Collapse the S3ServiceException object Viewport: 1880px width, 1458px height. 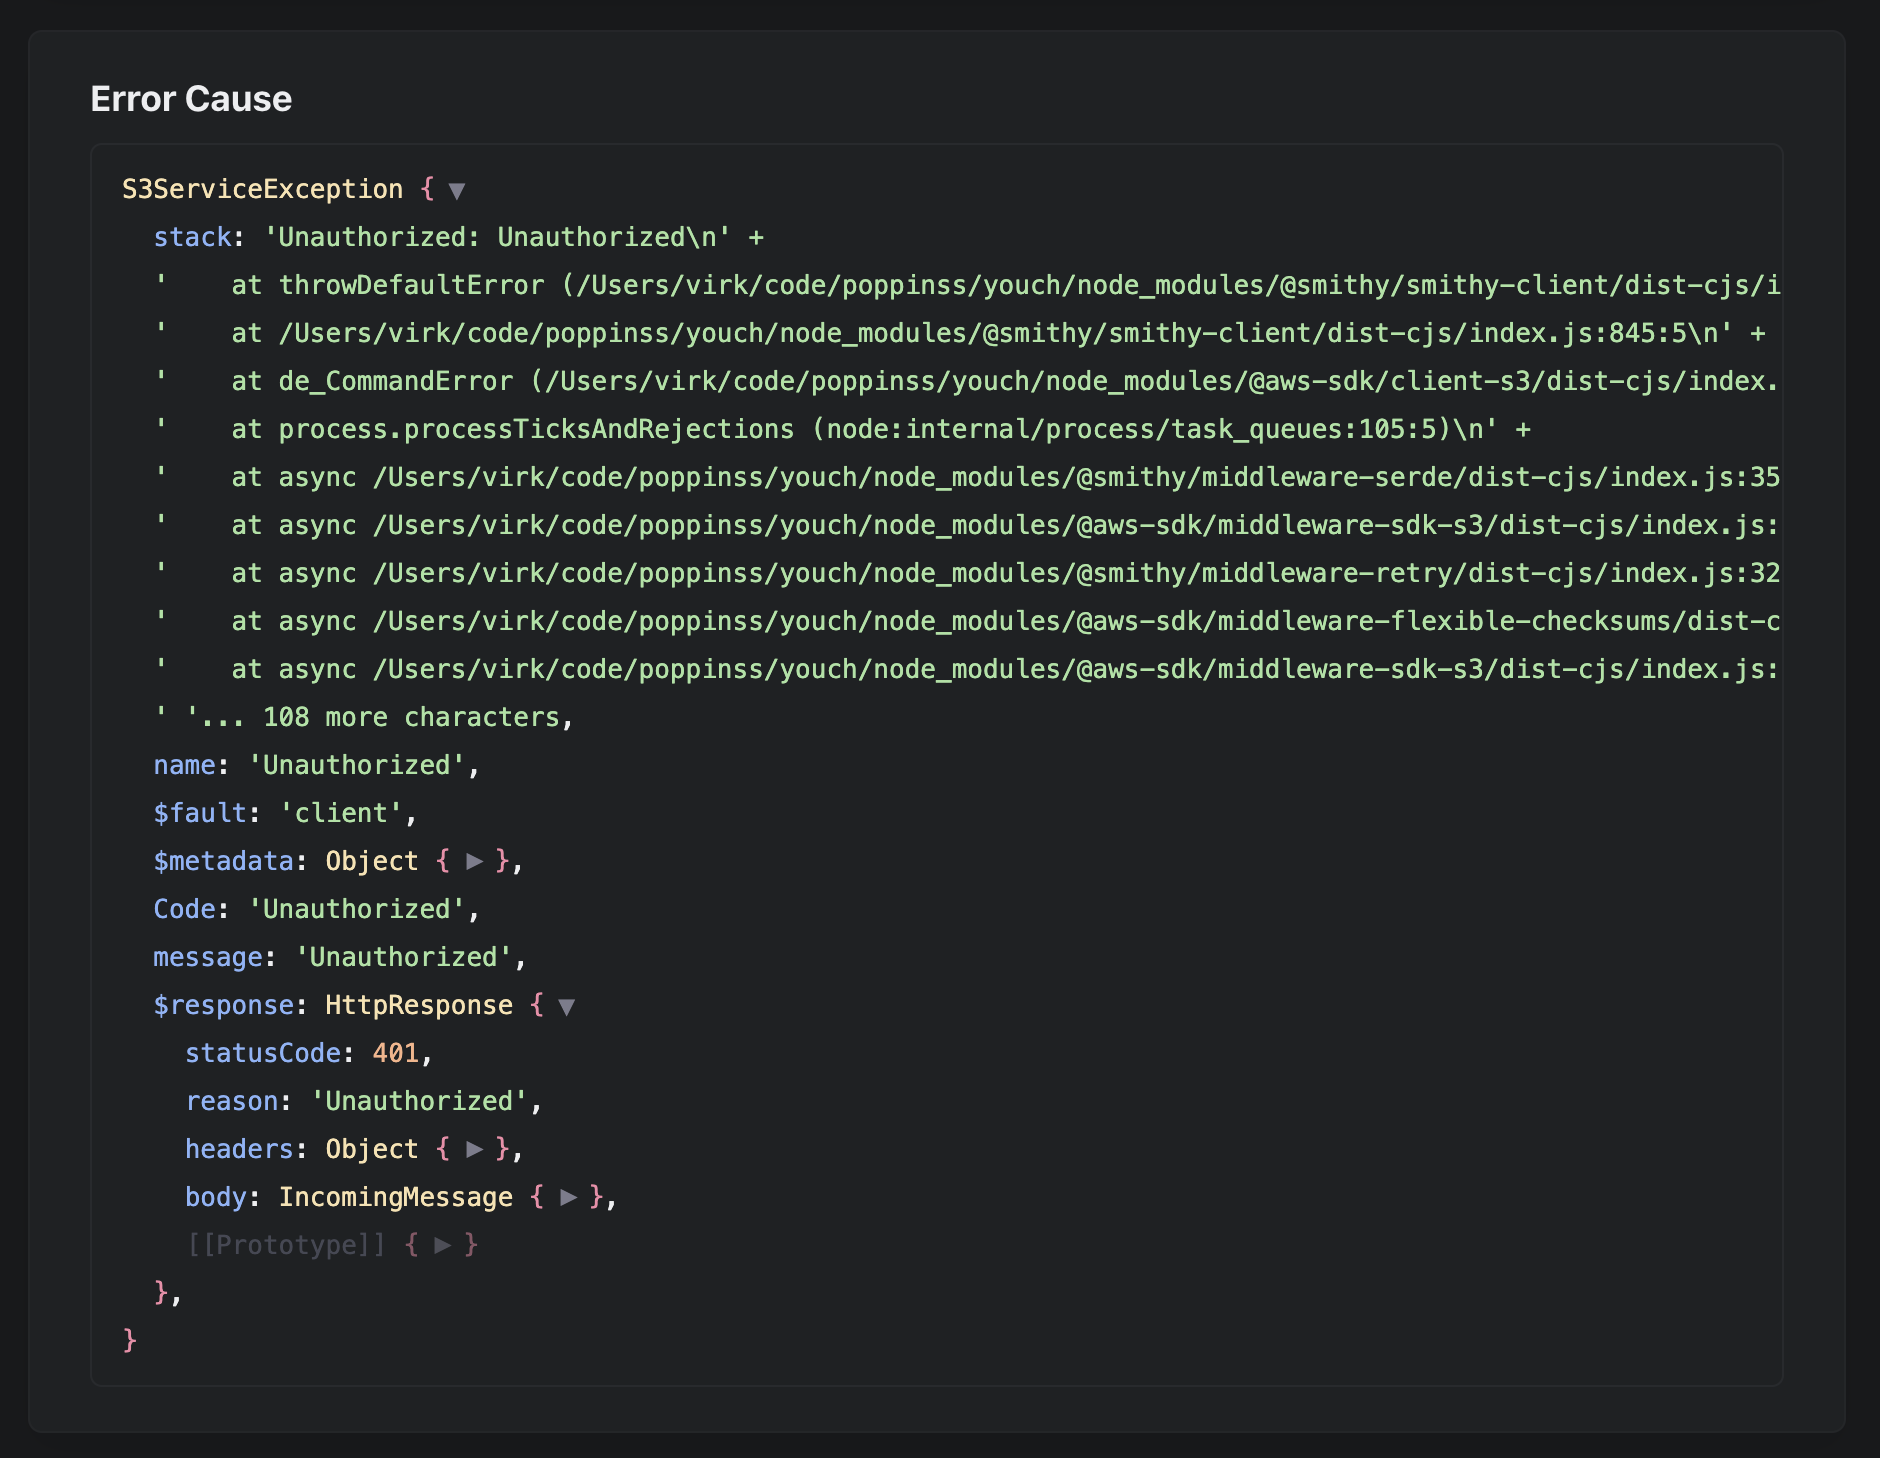[x=456, y=190]
